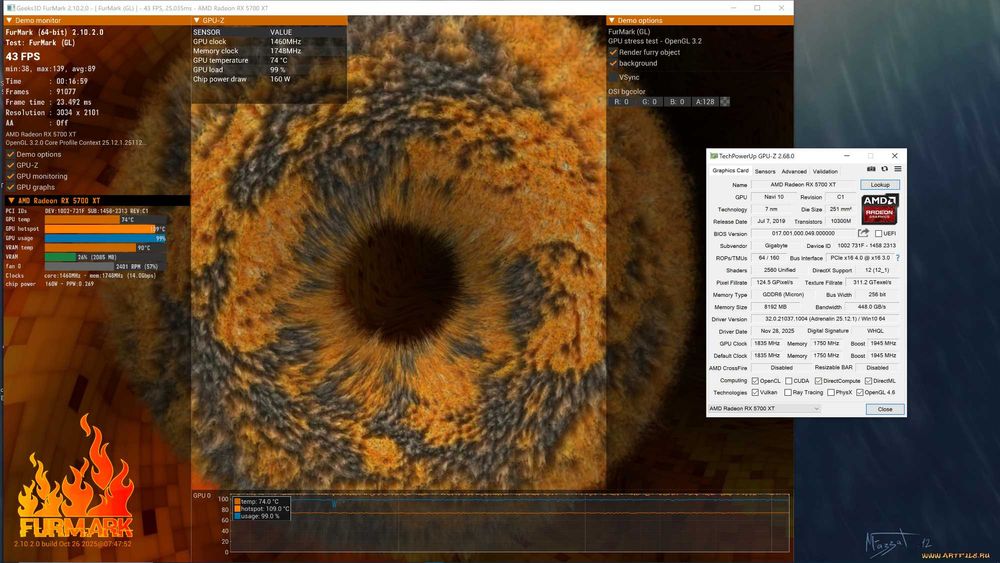
Task: Click the Close button in GPU-Z
Action: pos(884,409)
